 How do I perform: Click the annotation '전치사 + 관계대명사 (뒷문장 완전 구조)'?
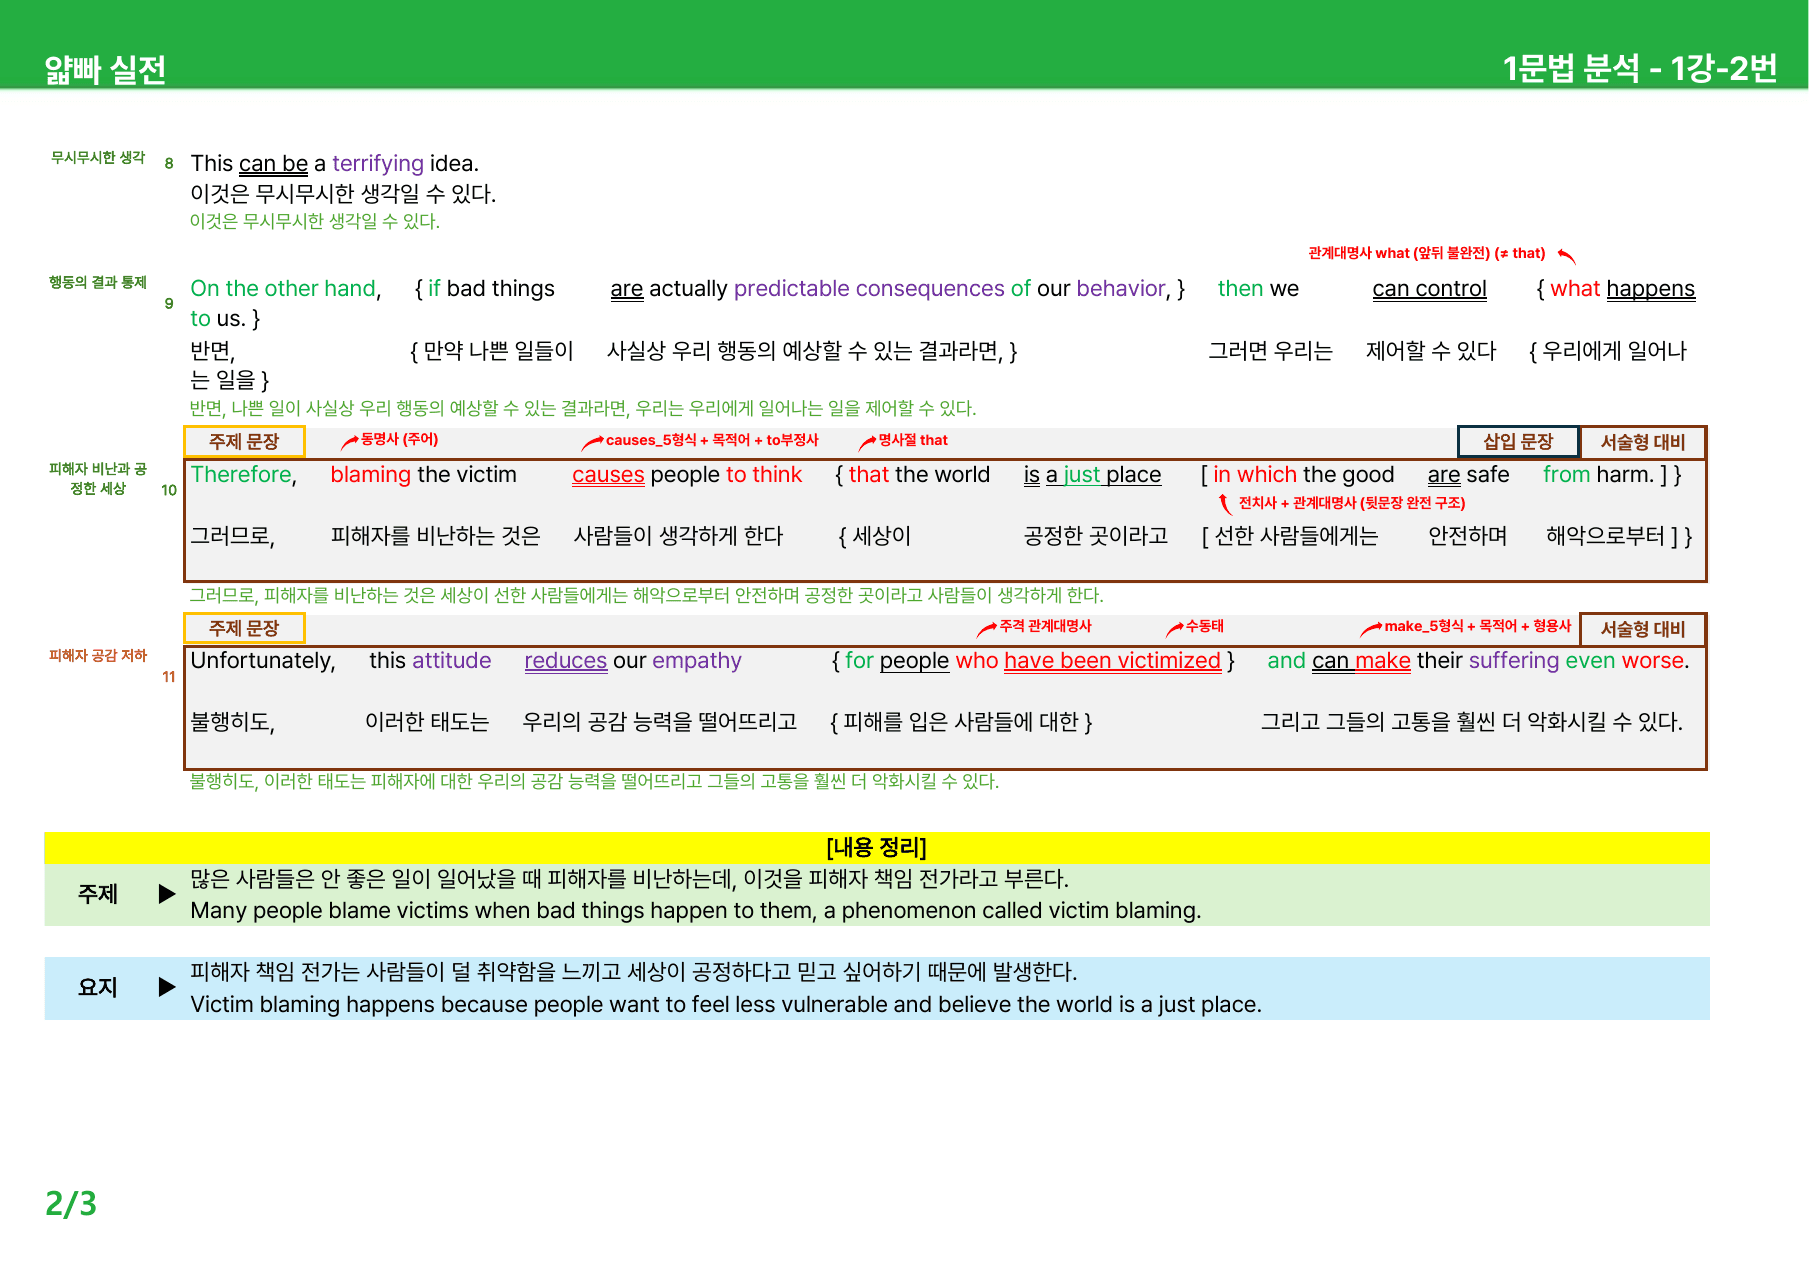click(1352, 503)
